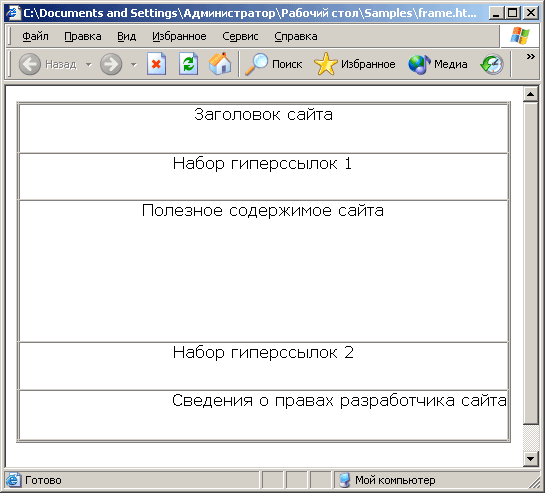Click the Forward arrow icon

click(111, 64)
